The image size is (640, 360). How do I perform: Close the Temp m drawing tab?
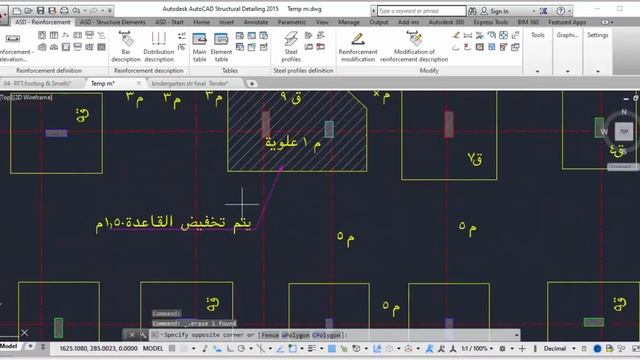139,83
